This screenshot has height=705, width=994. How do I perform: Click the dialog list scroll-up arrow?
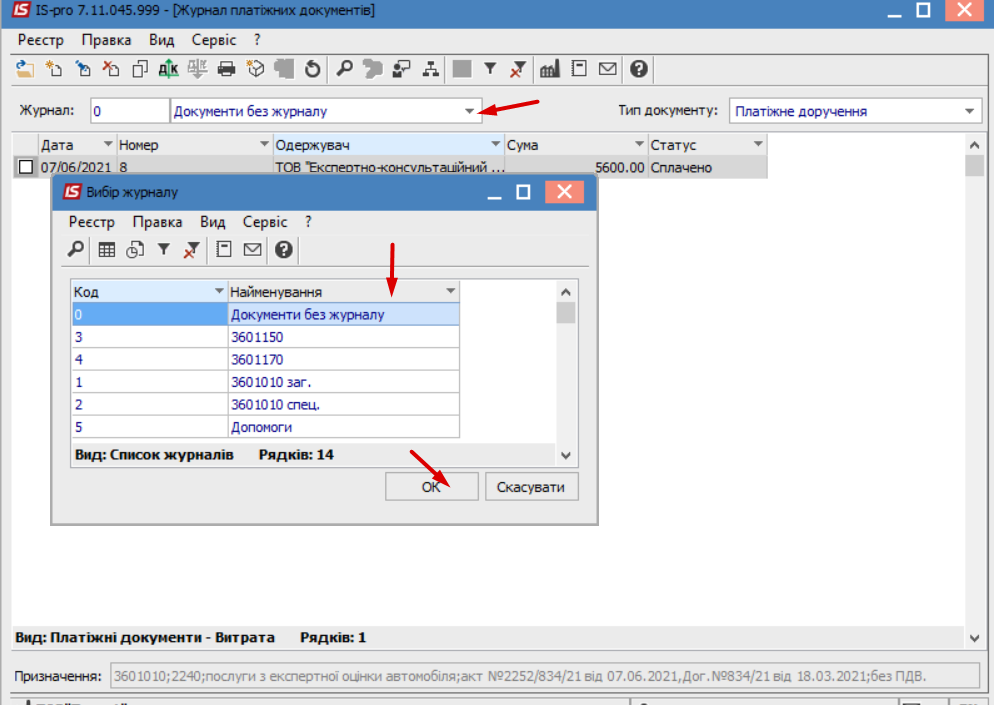coord(565,292)
